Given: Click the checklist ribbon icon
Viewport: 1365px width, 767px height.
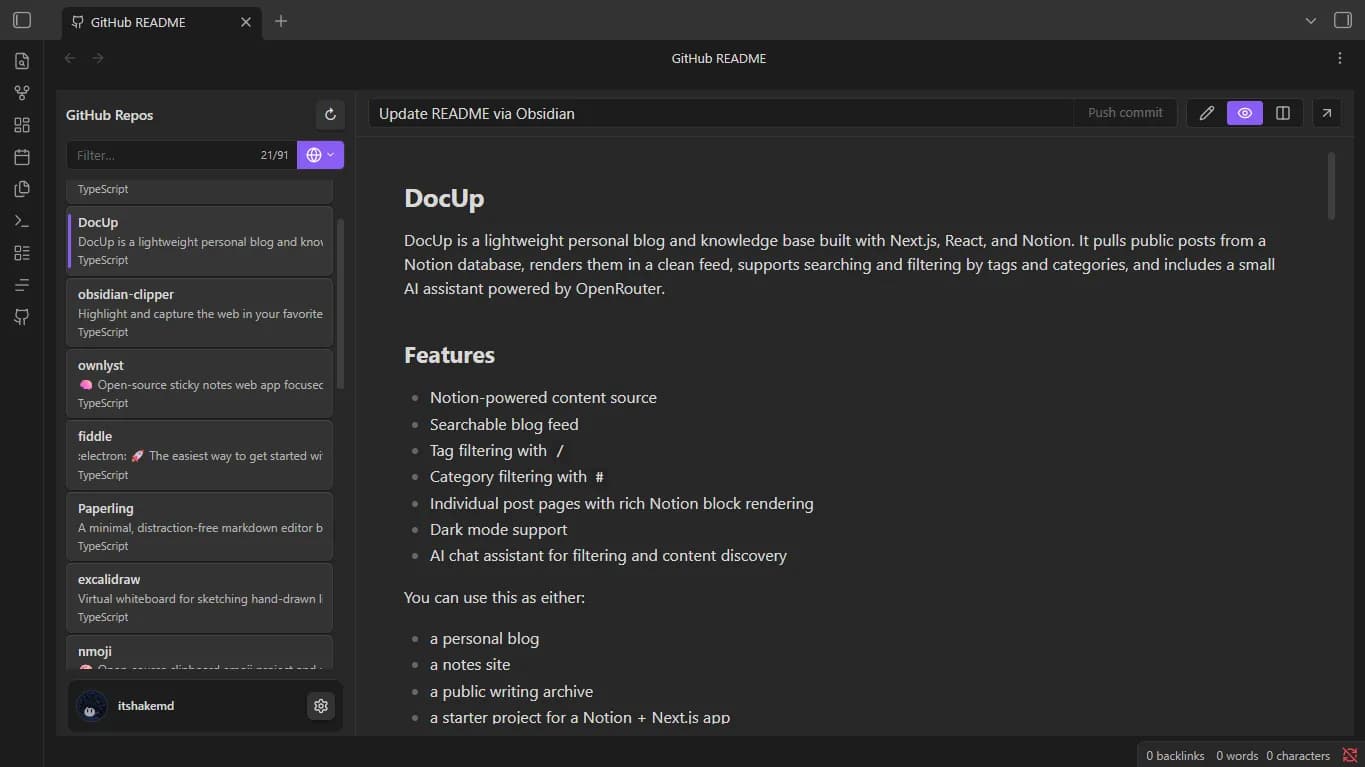Looking at the screenshot, I should click(22, 253).
